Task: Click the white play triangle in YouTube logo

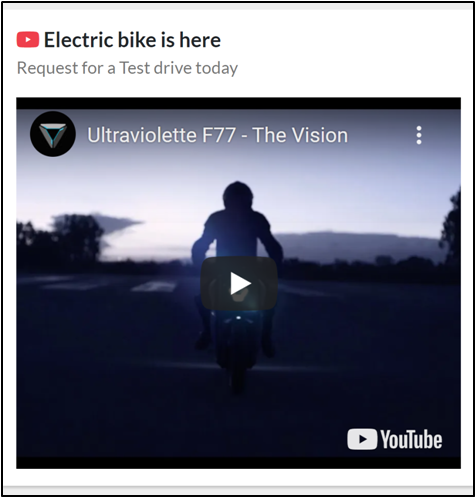Action: [x=362, y=439]
